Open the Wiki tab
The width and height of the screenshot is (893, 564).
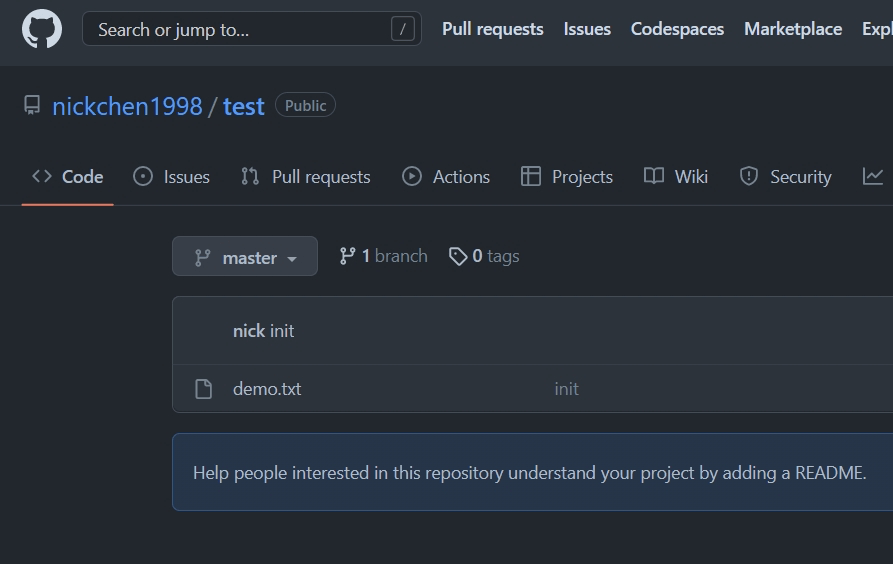[676, 176]
